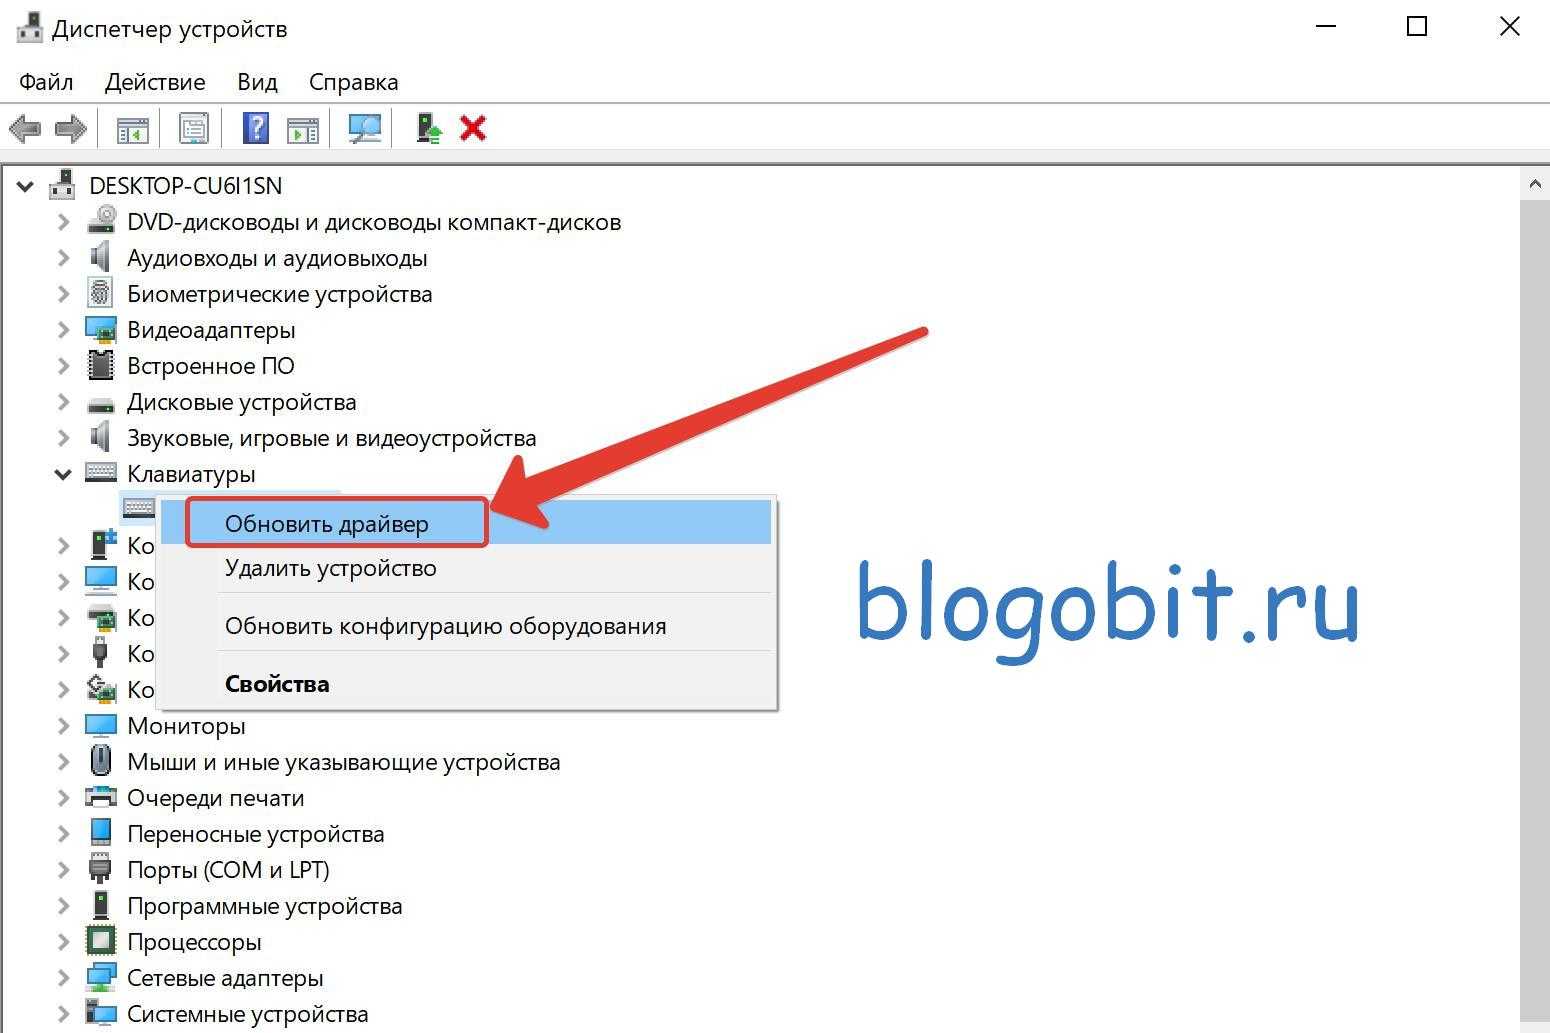
Task: Expand Мониторы category
Action: tap(63, 726)
